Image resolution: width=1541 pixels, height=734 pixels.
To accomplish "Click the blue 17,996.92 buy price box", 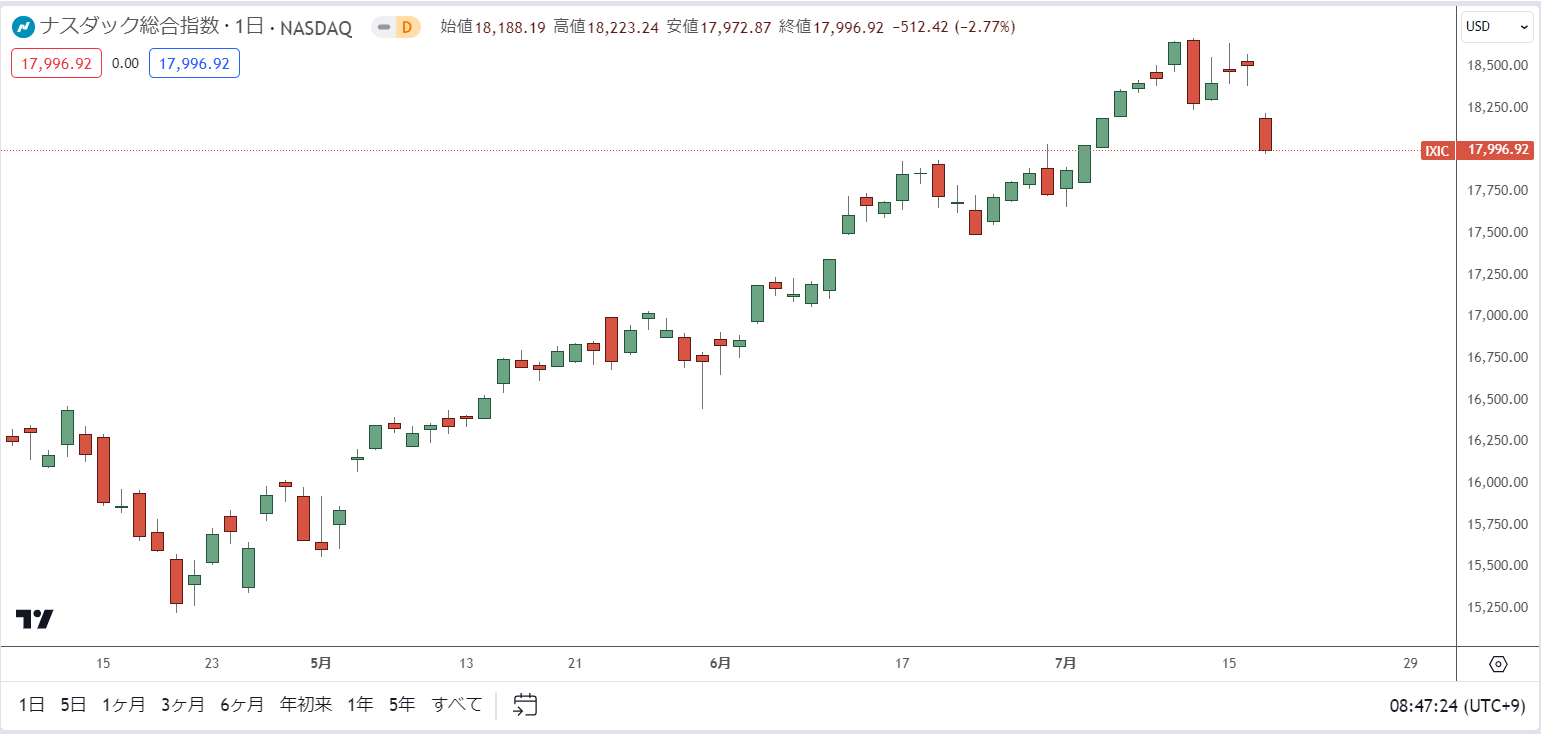I will point(194,63).
